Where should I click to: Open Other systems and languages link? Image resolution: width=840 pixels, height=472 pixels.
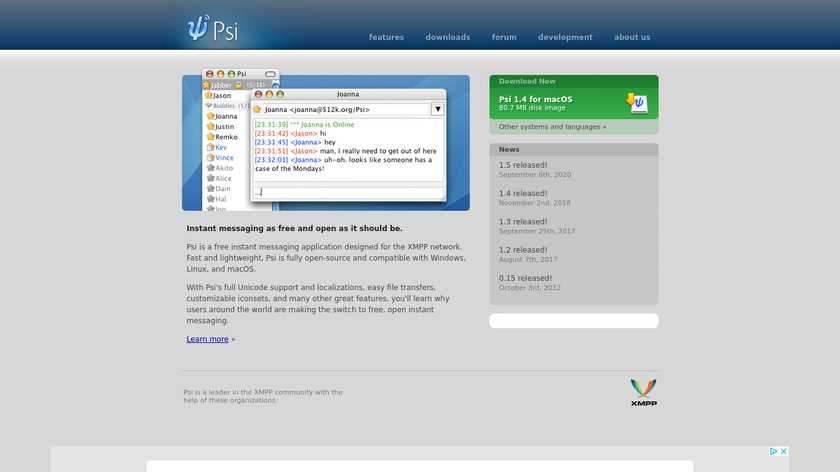click(x=552, y=127)
